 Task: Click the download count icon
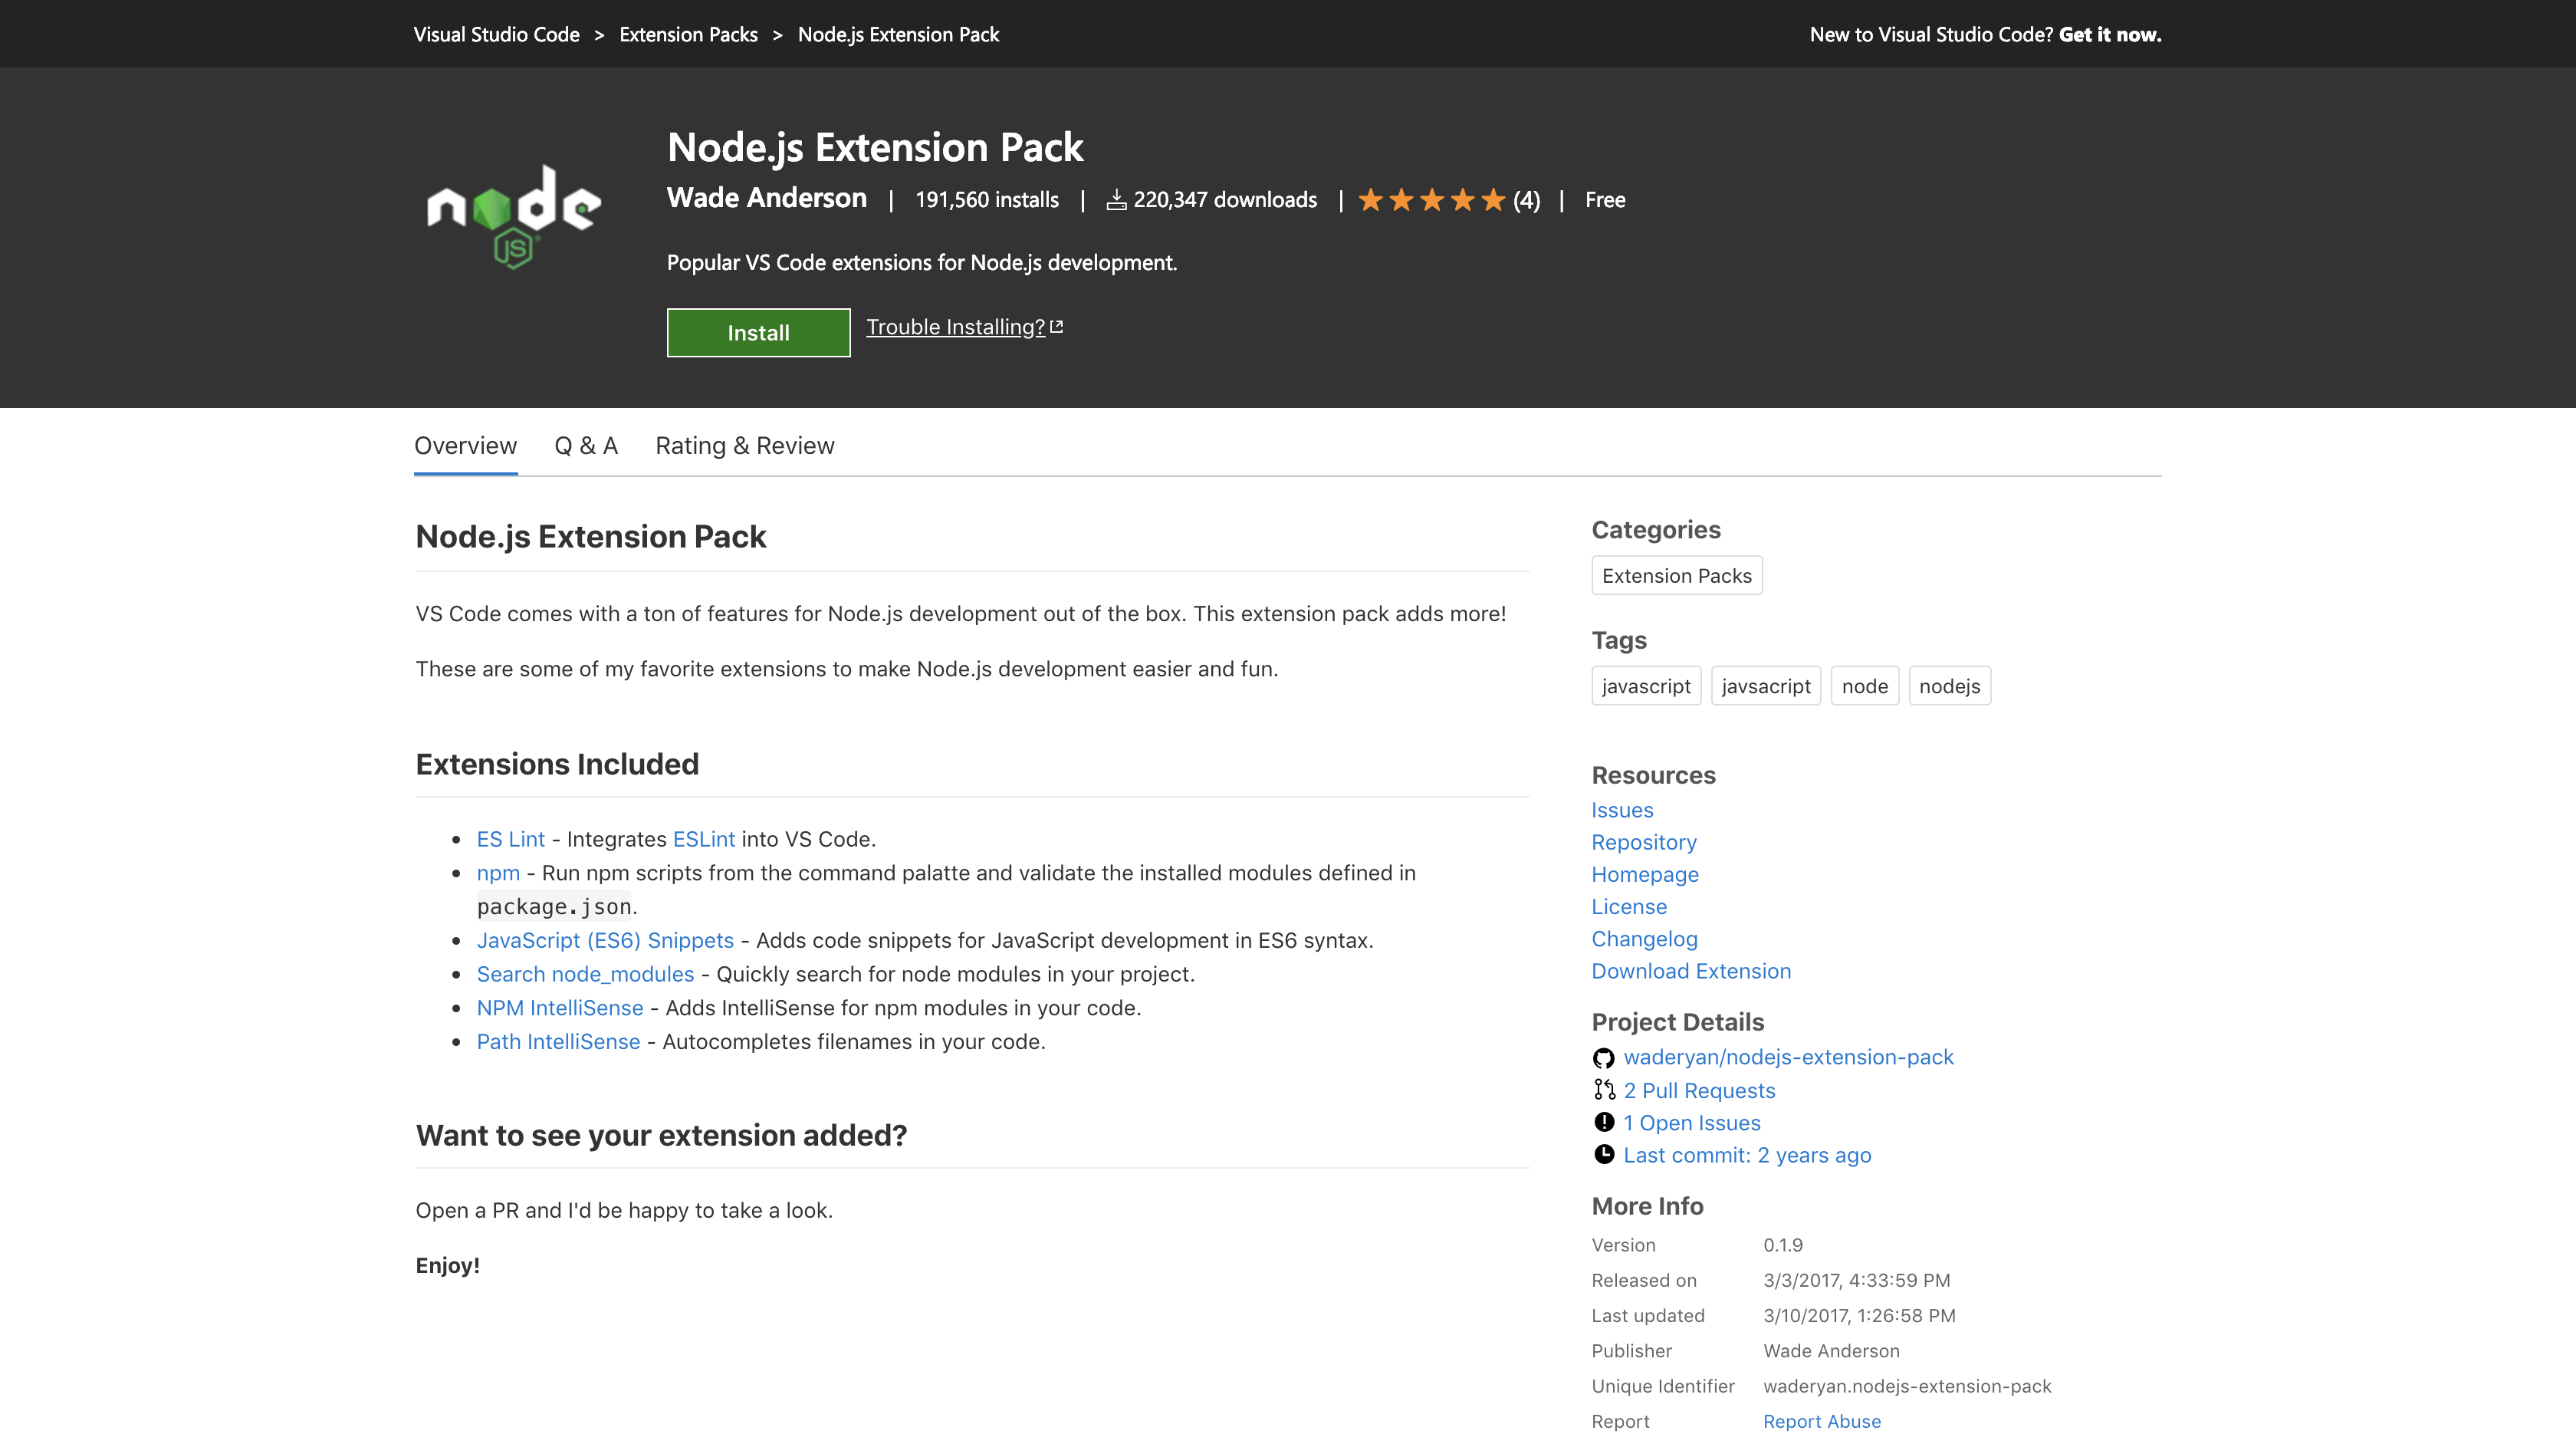pos(1116,200)
